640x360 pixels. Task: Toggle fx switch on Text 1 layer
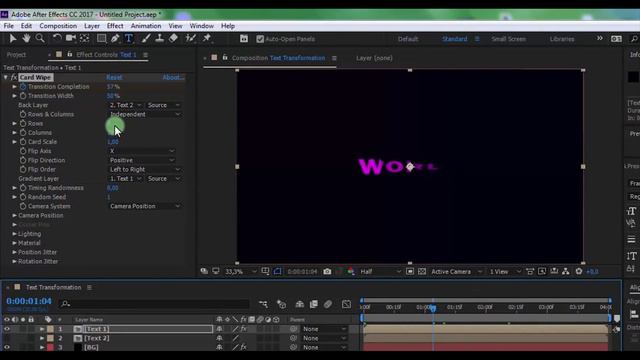coord(244,329)
